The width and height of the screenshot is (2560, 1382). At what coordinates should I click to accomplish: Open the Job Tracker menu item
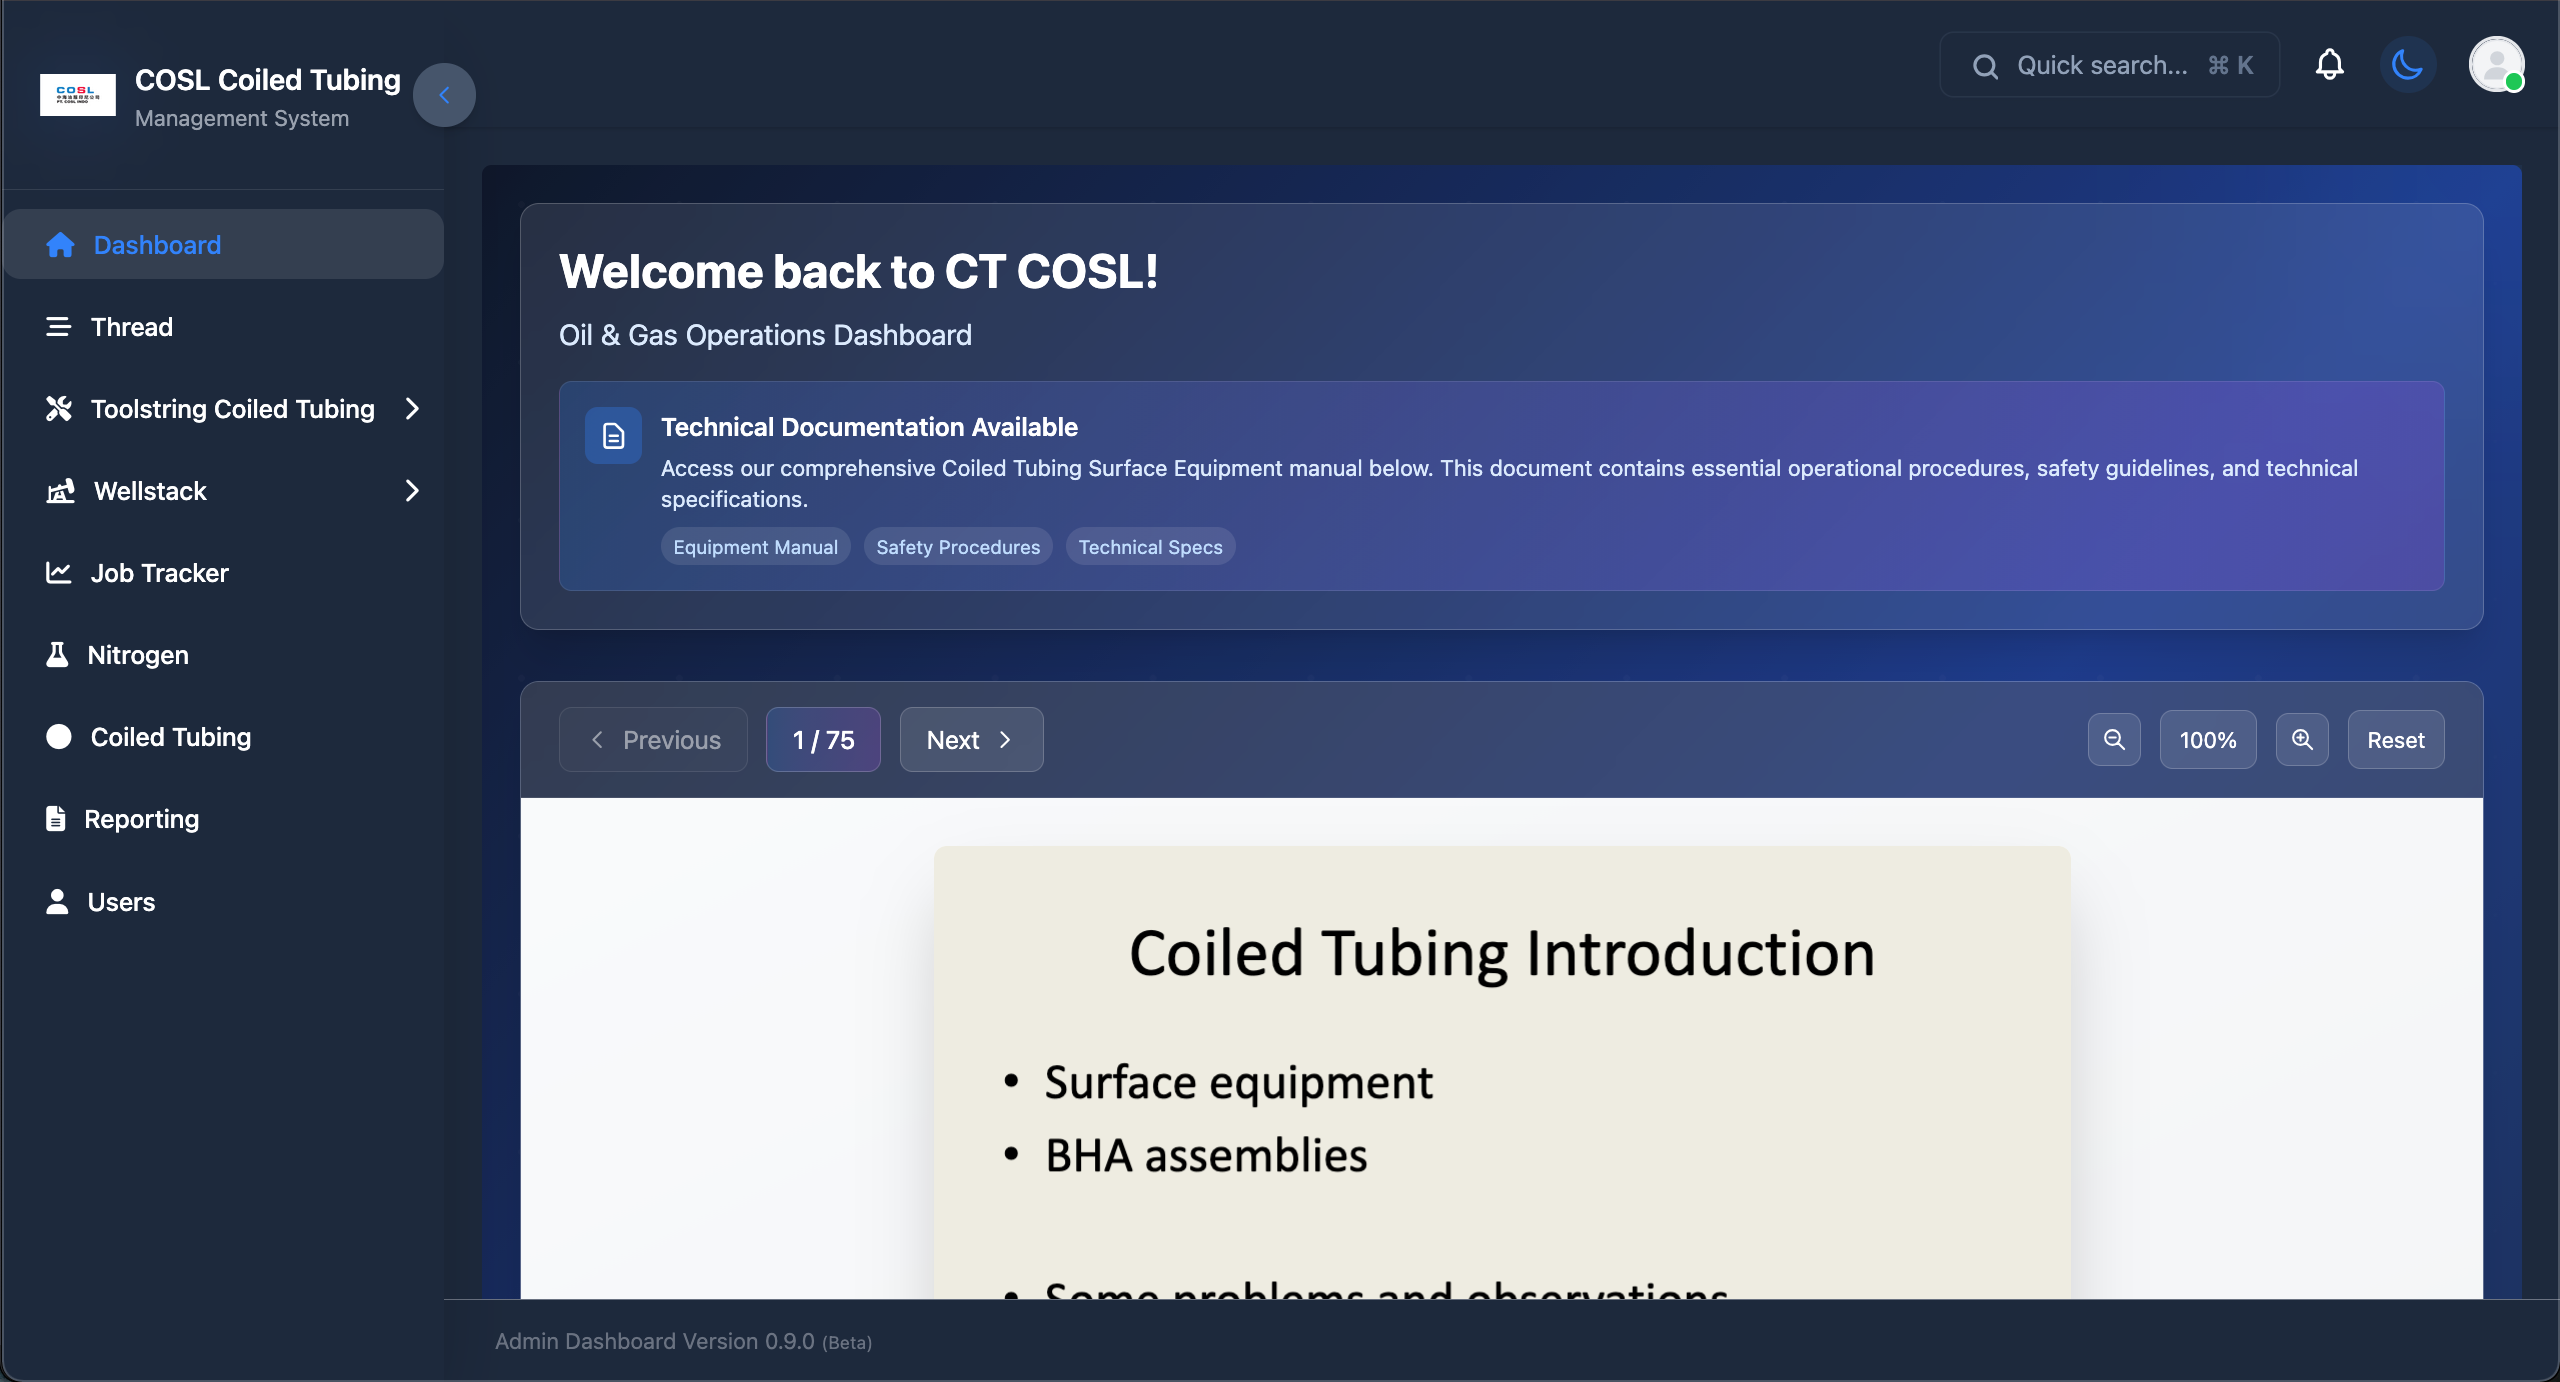click(x=160, y=573)
